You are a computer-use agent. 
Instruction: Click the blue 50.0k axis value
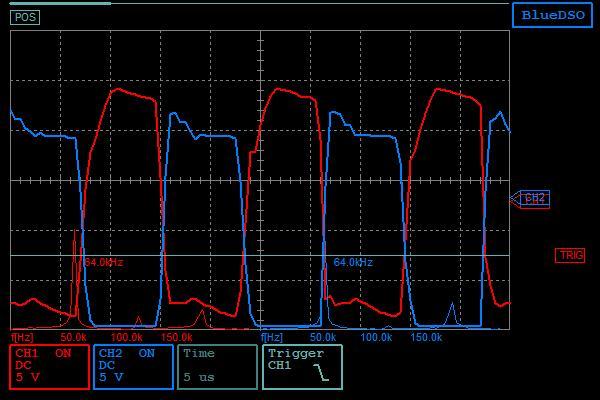tap(323, 338)
